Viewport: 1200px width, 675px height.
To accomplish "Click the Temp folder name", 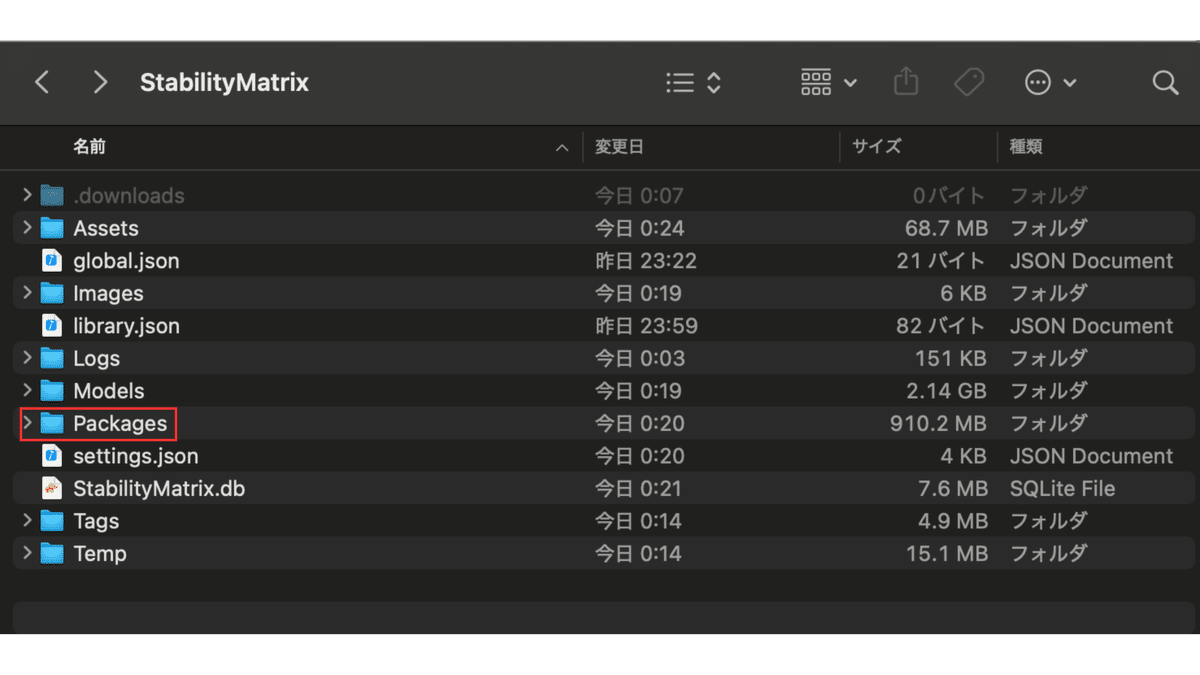I will pos(100,554).
